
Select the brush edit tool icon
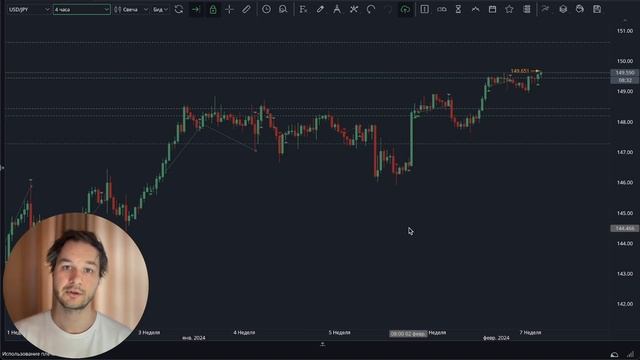tap(320, 9)
